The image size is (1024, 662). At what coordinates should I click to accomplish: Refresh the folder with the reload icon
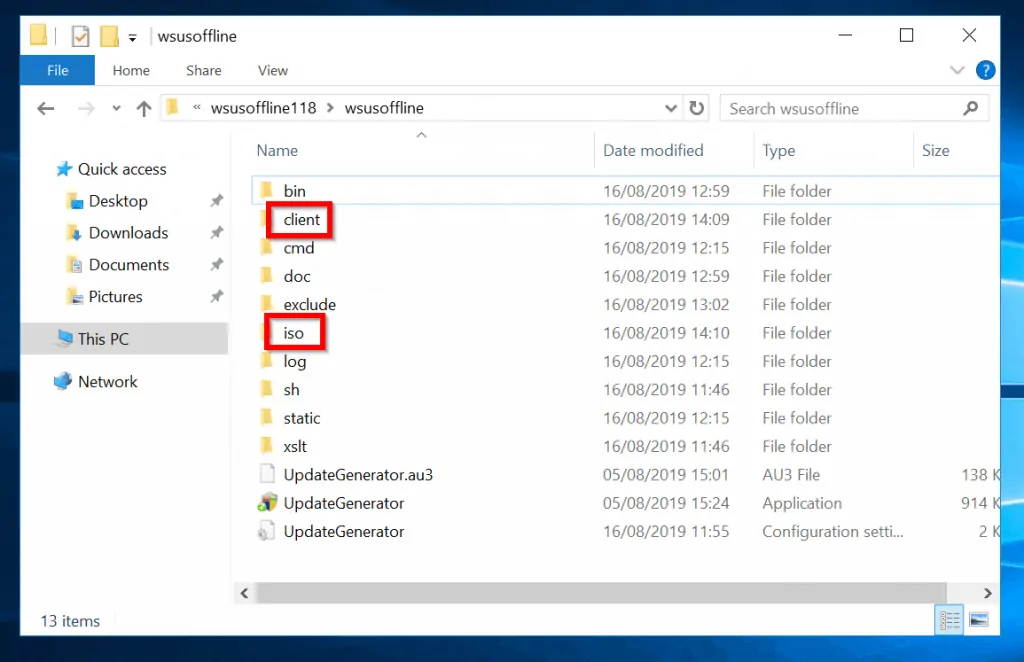click(697, 108)
